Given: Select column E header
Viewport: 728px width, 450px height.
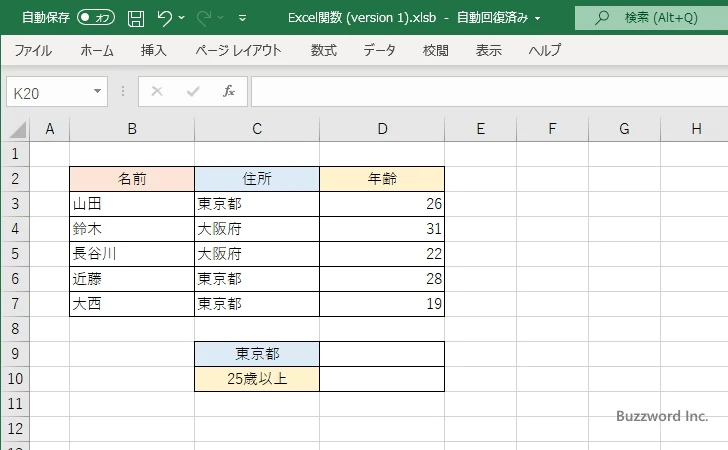Looking at the screenshot, I should pyautogui.click(x=481, y=129).
